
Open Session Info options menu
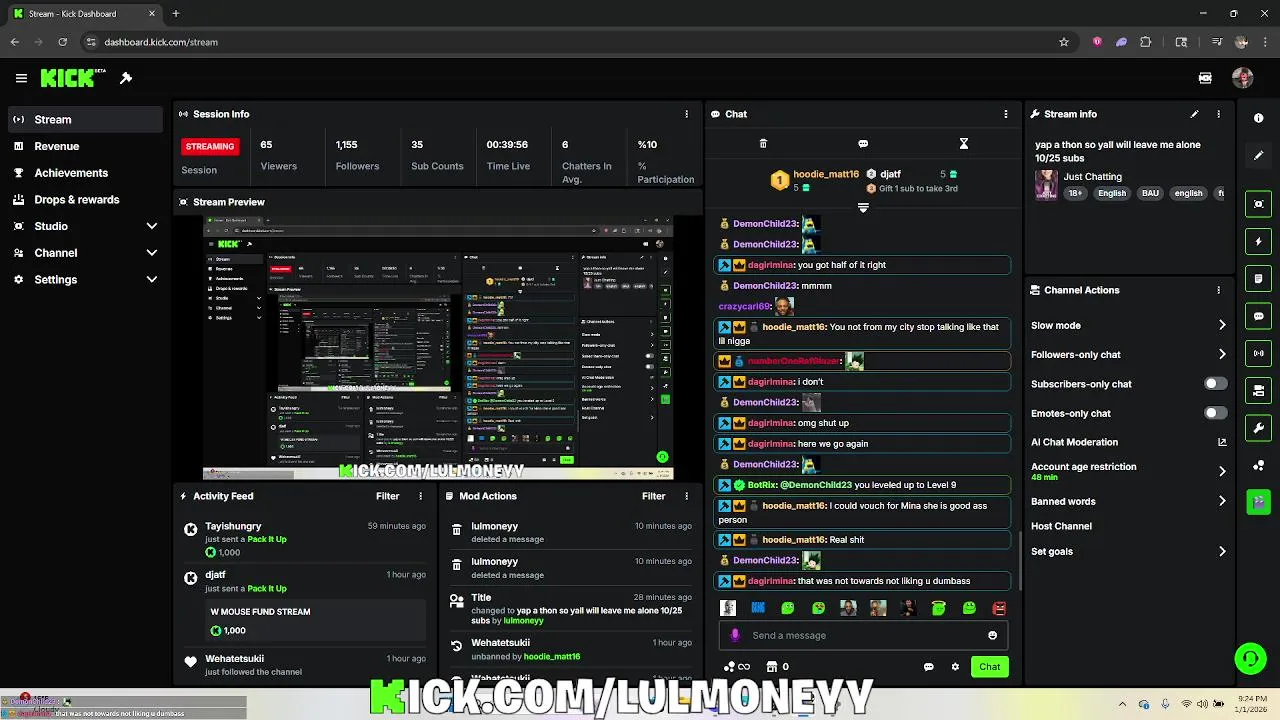[x=686, y=114]
